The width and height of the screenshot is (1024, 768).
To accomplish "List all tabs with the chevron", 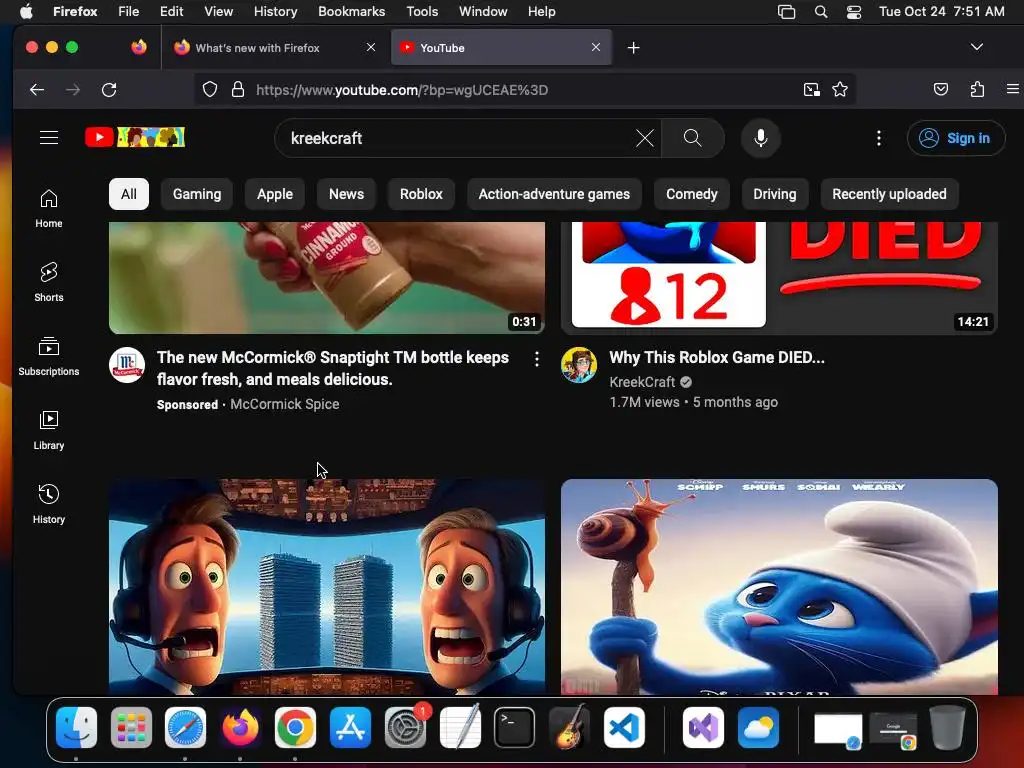I will (977, 47).
